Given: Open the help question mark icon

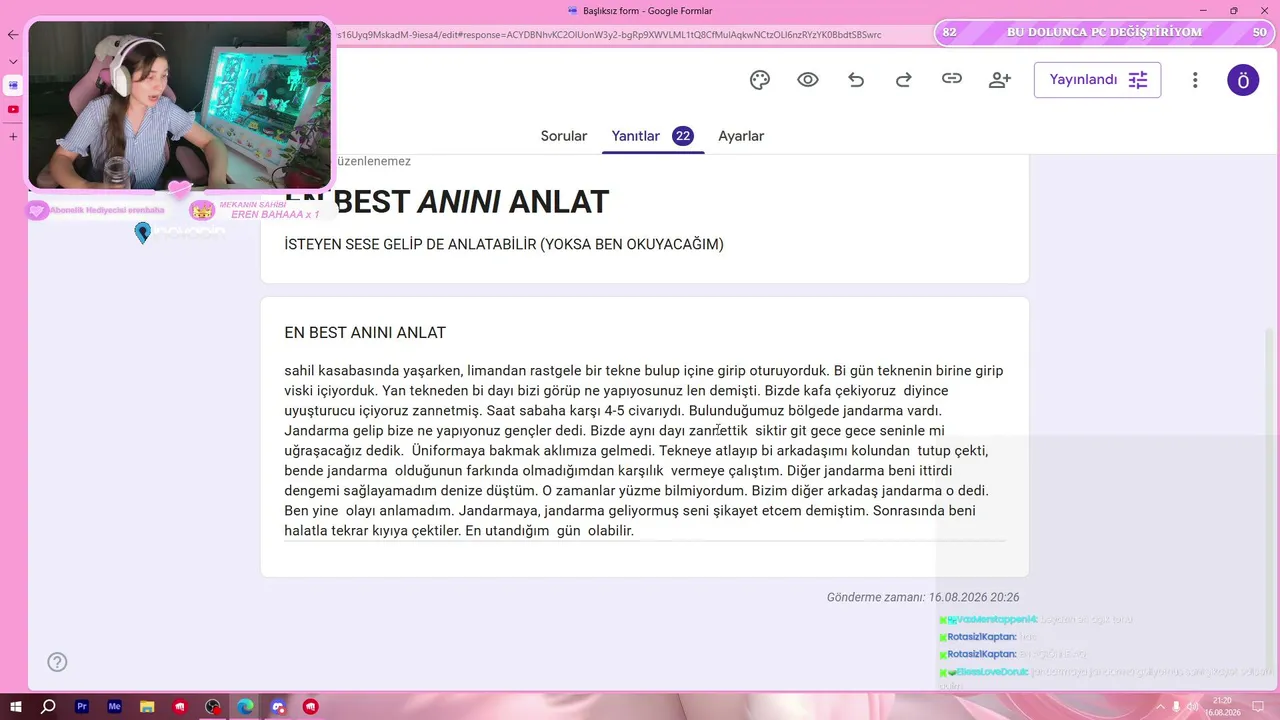Looking at the screenshot, I should 57,662.
